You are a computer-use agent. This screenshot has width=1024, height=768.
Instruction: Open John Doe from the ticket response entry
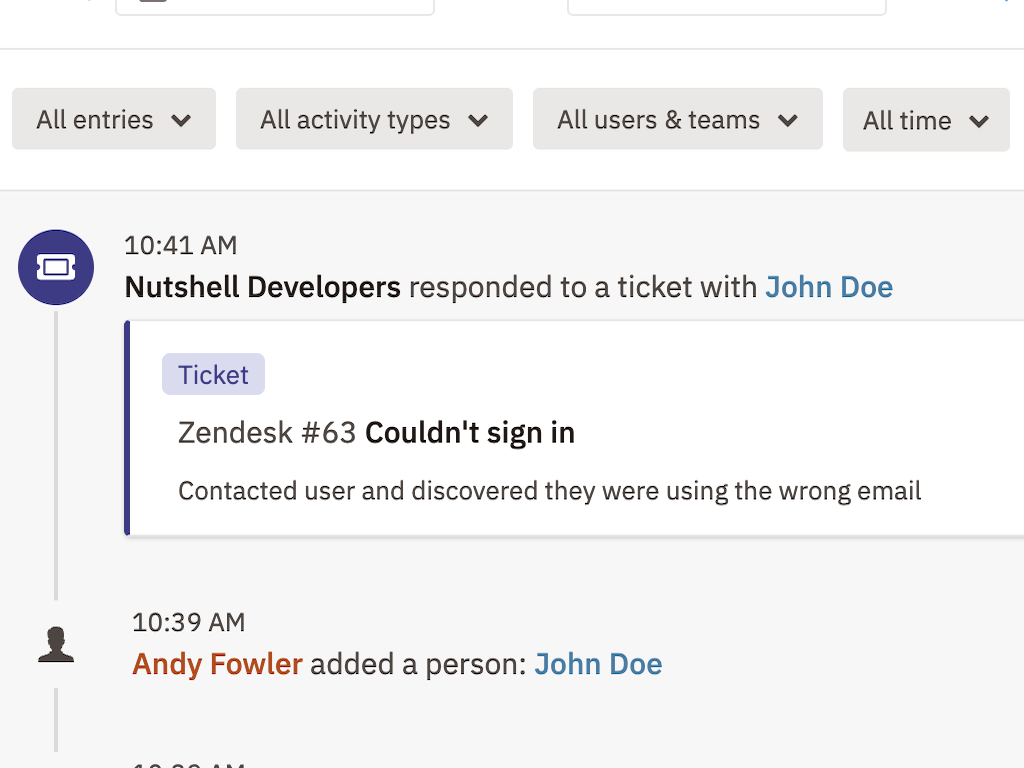pyautogui.click(x=828, y=288)
